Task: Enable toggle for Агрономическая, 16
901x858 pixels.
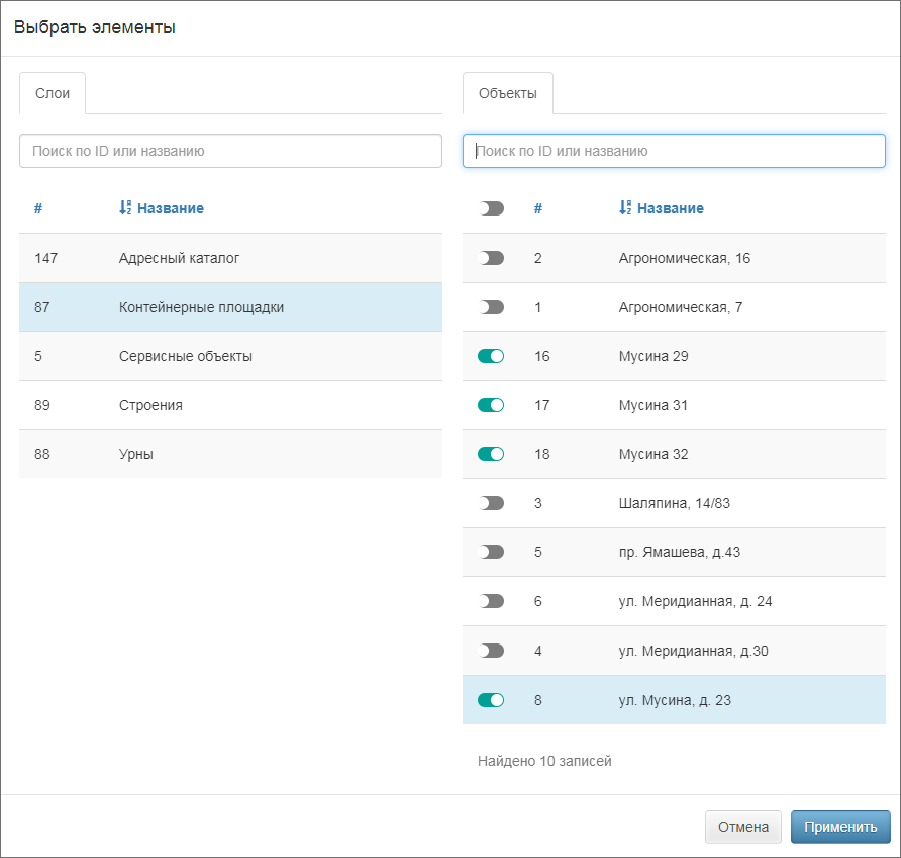Action: pos(491,258)
